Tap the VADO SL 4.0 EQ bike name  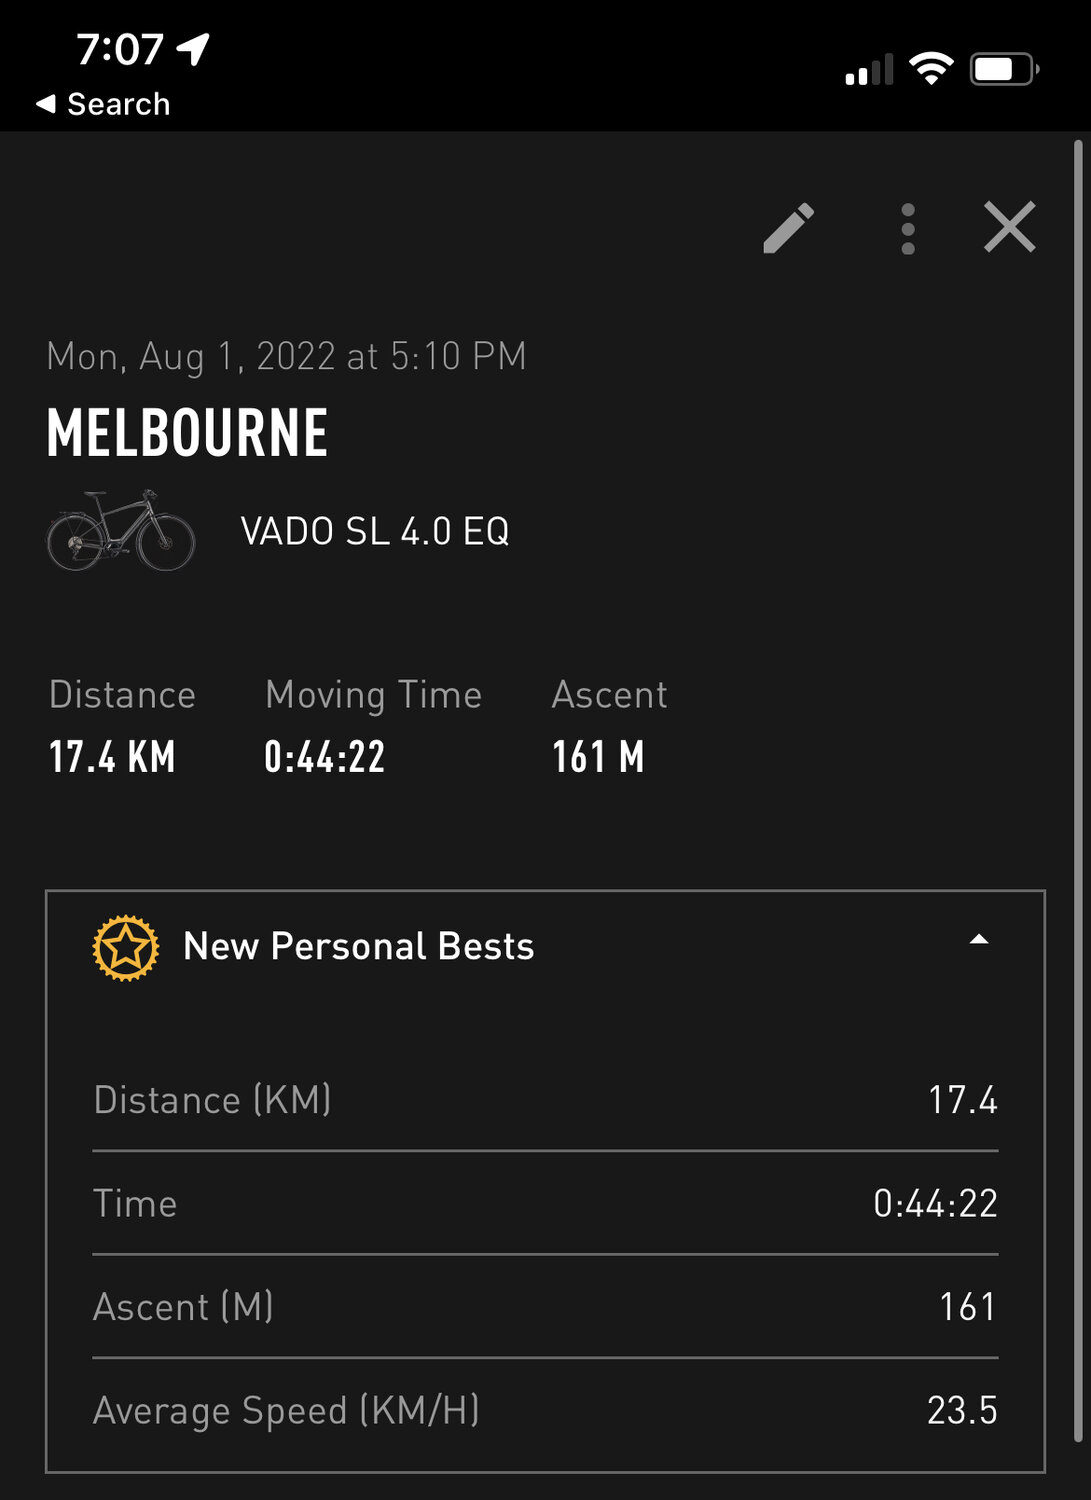tap(375, 531)
